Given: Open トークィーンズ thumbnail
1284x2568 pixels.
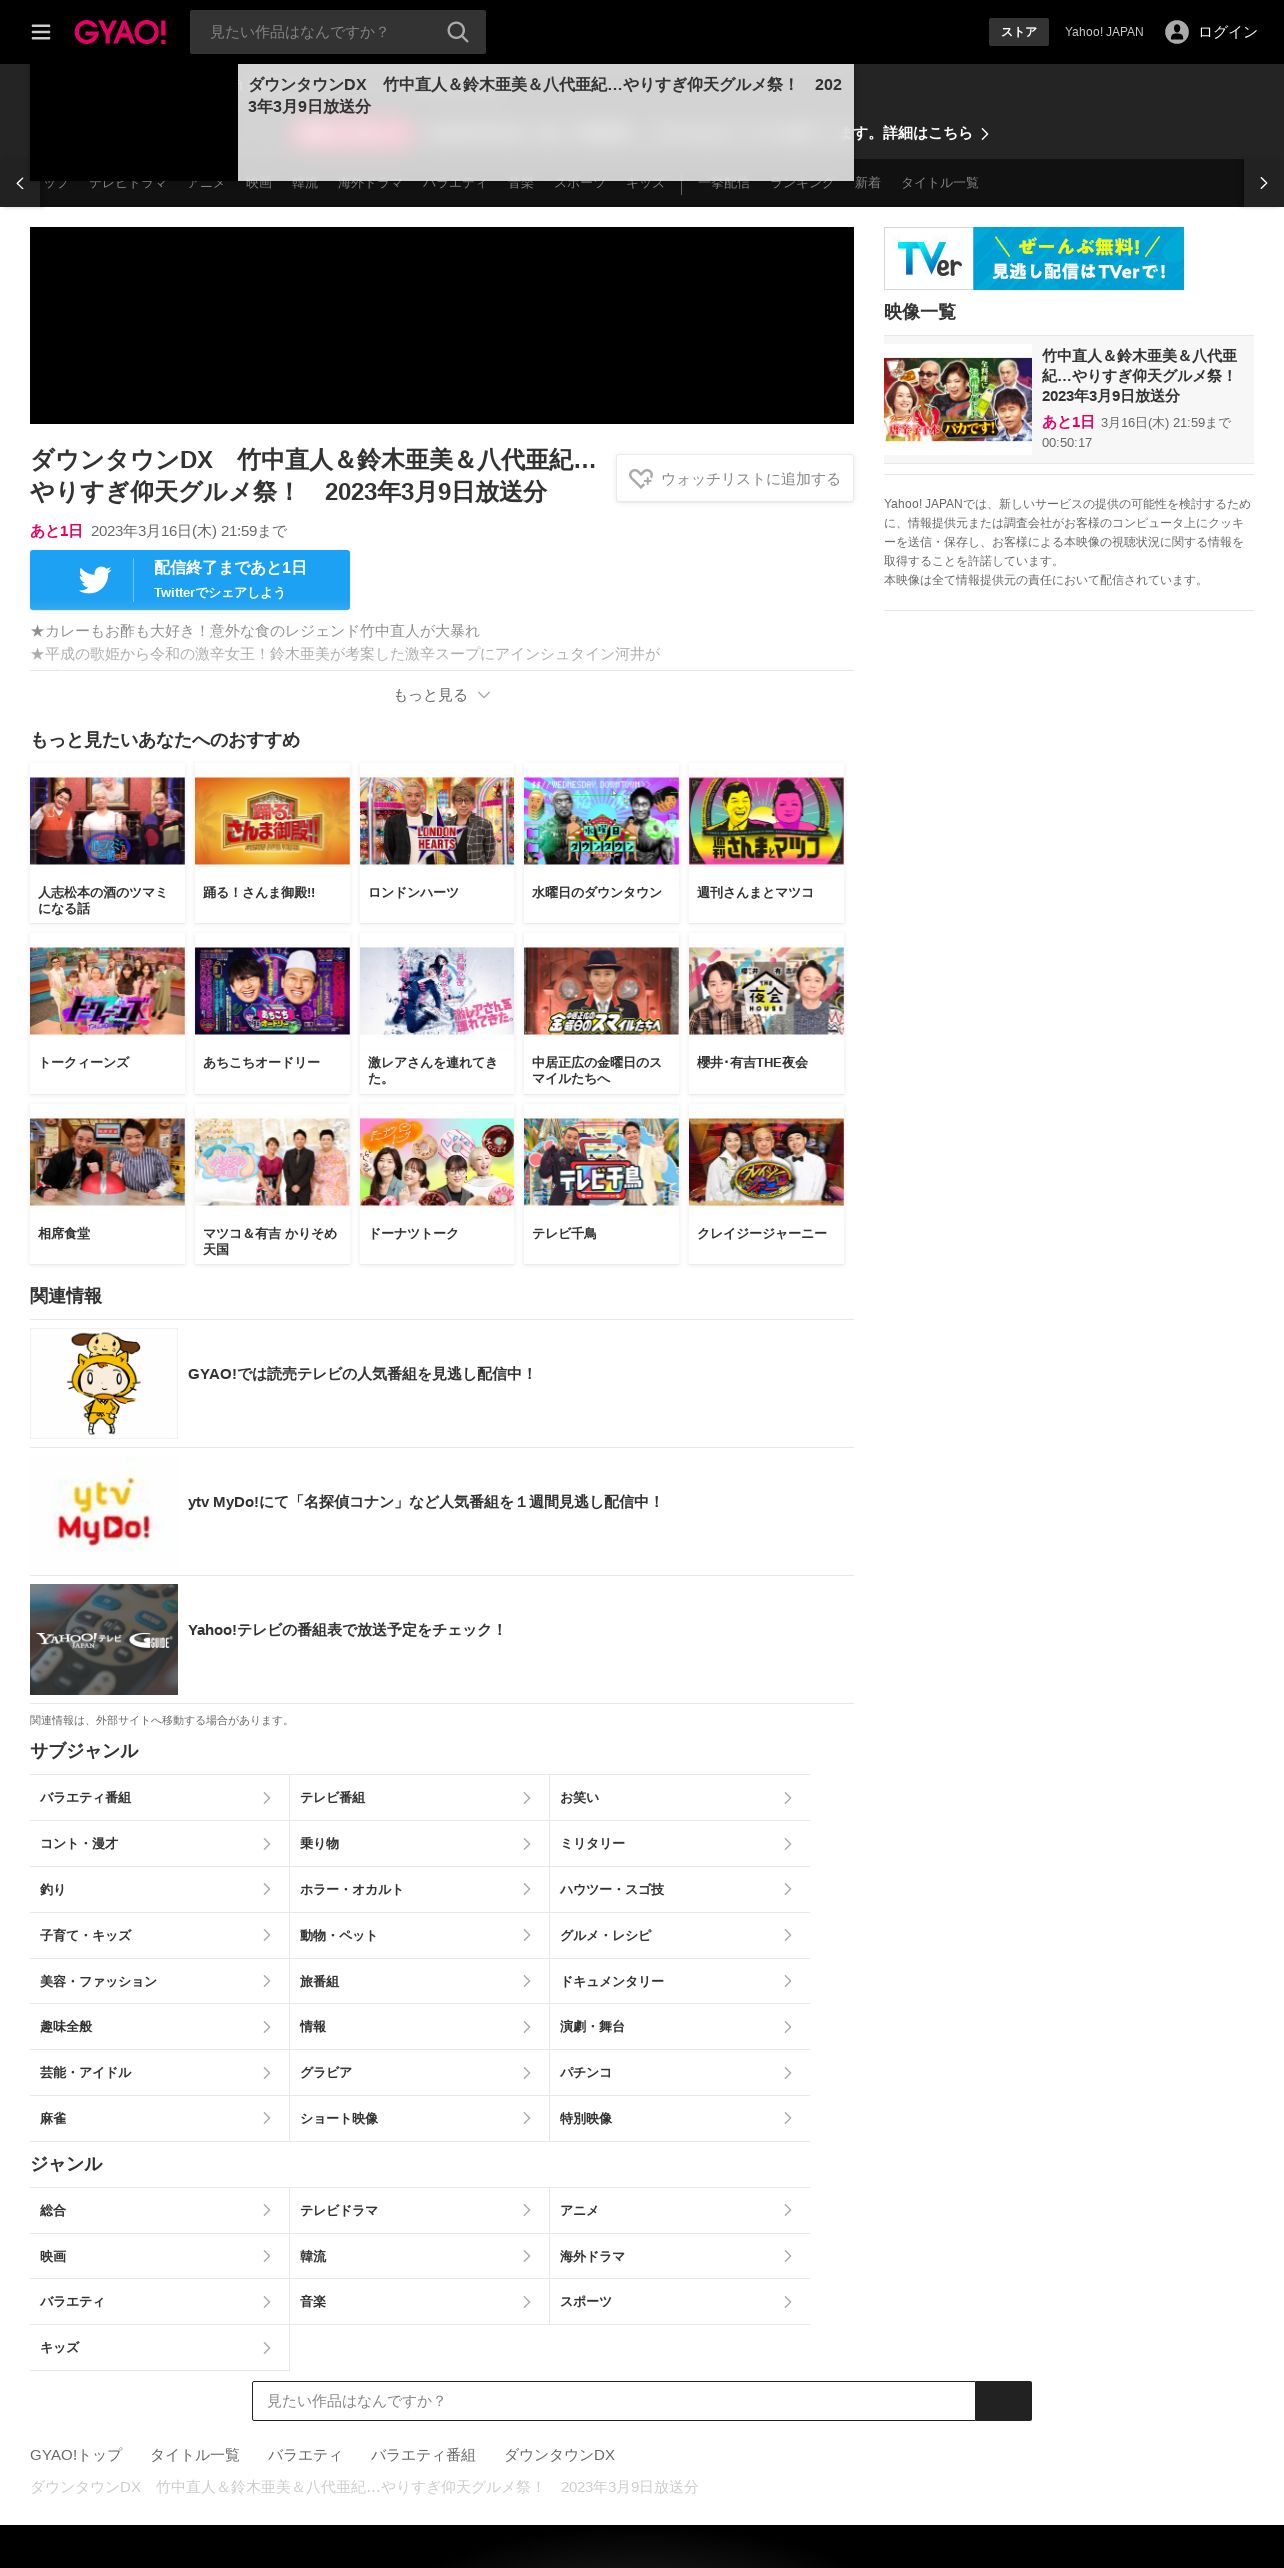Looking at the screenshot, I should (107, 991).
